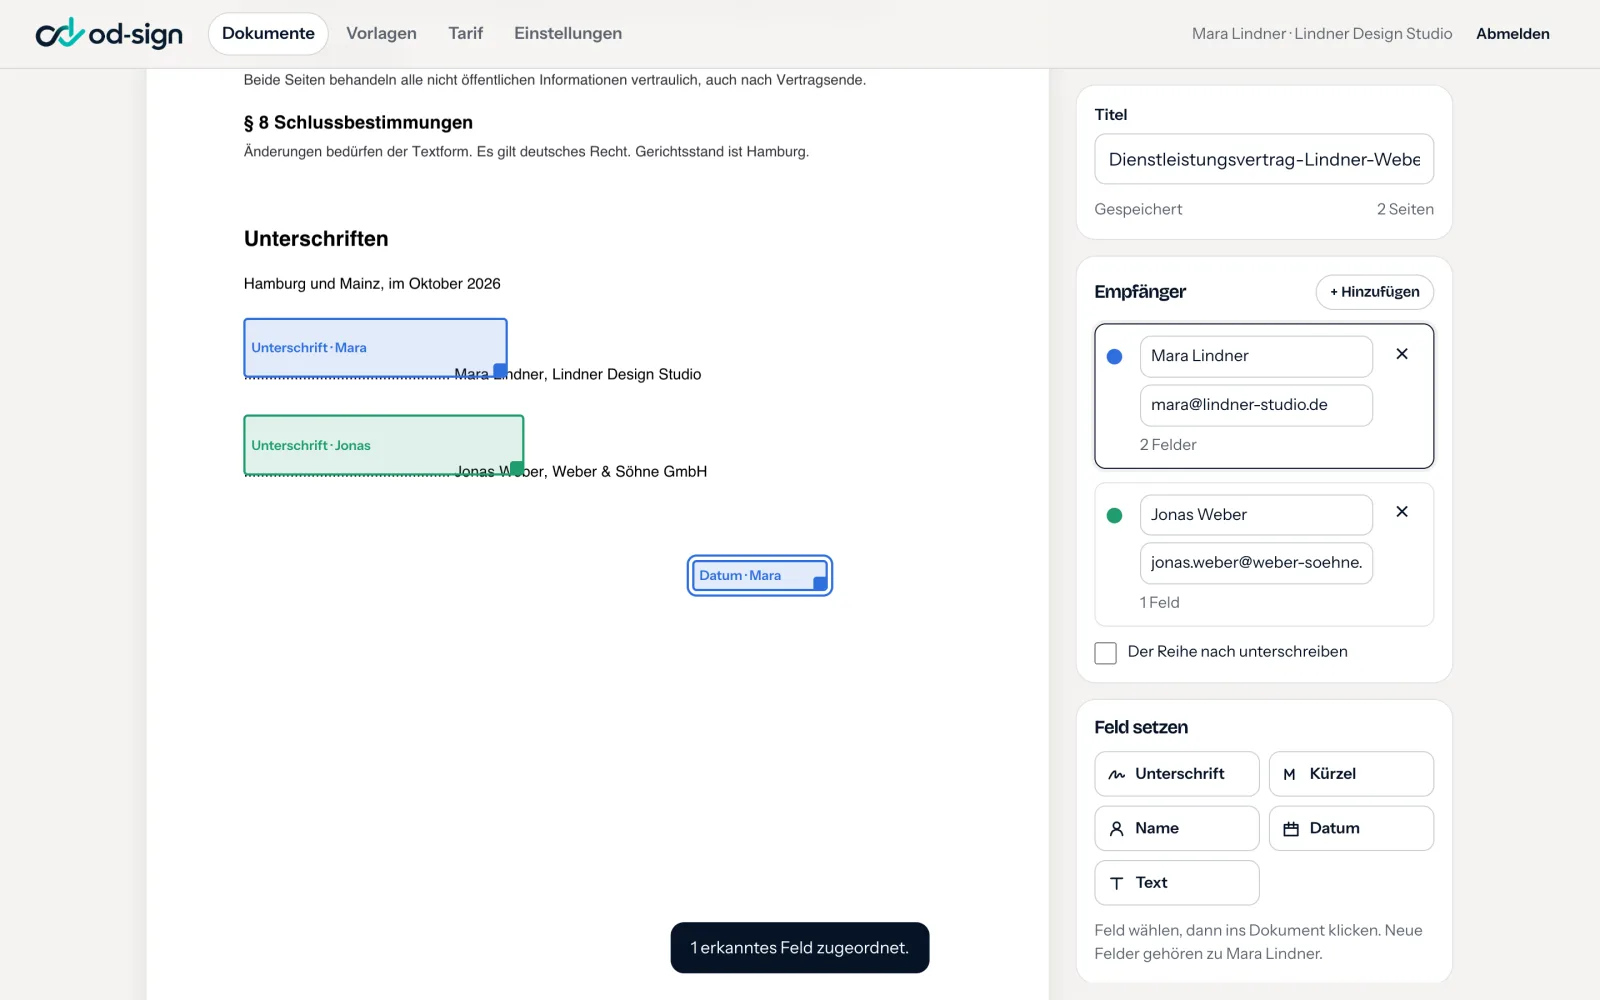
Task: Click Abmelden to log out
Action: 1512,34
